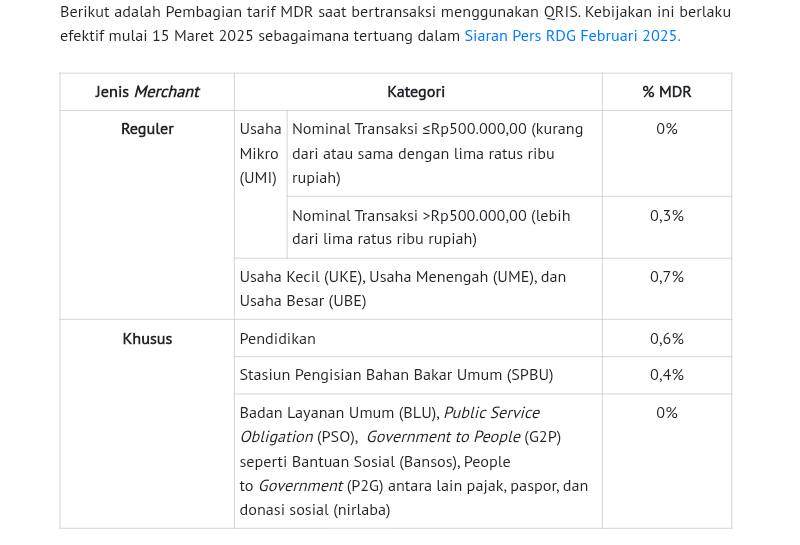Click the 0,4% MDR value

click(x=666, y=375)
